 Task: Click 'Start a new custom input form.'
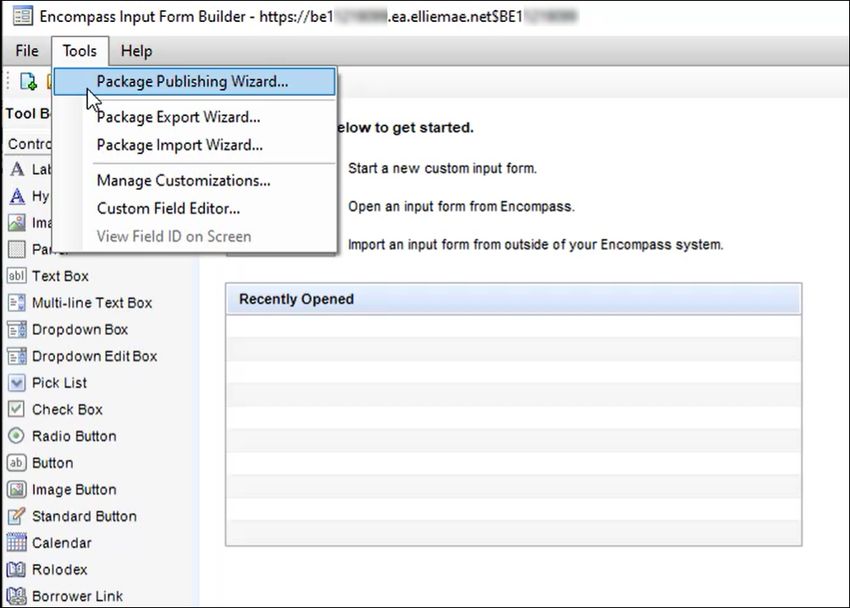tap(442, 169)
